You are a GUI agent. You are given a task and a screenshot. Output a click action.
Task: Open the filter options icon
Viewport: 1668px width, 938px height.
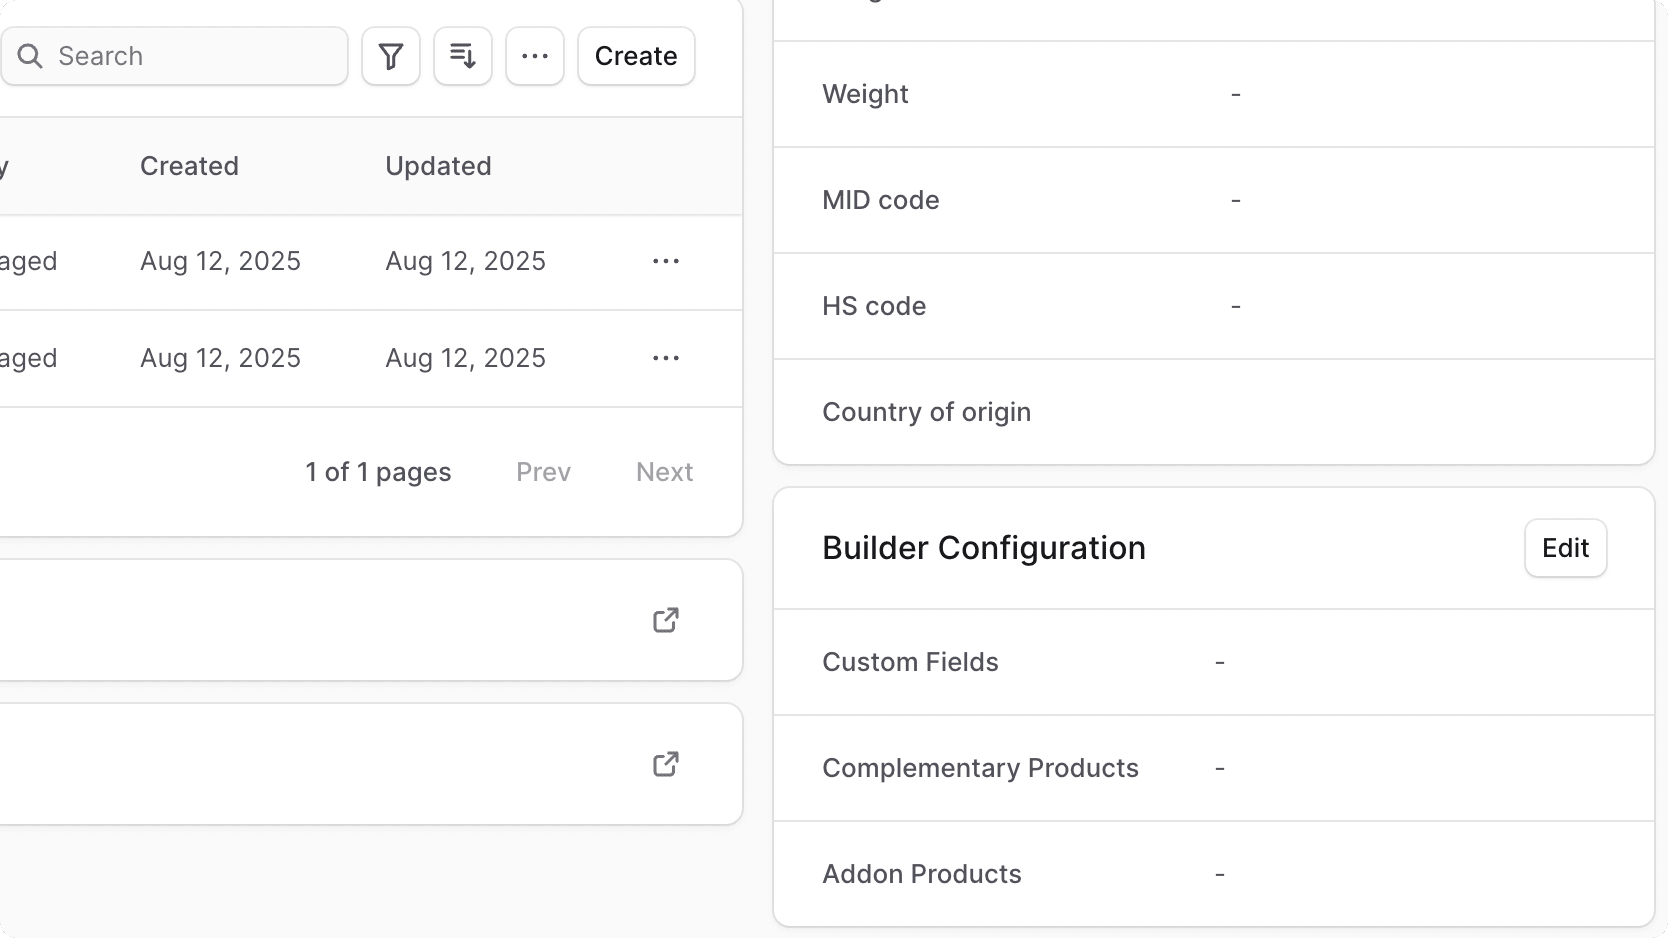(x=390, y=56)
